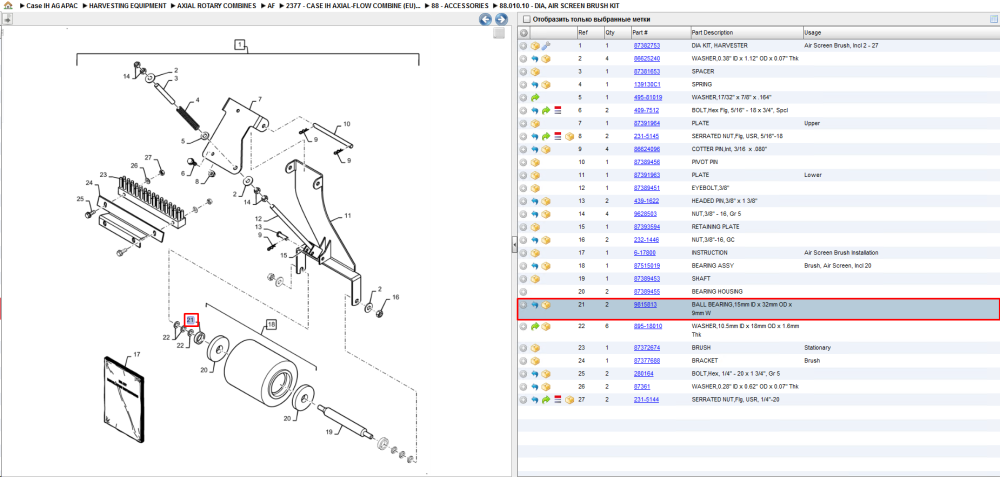Open '2377 - CASE IH AXIAL-FLOW COMBINE' breadcrumb
Image resolution: width=1000 pixels, height=477 pixels.
point(353,5)
